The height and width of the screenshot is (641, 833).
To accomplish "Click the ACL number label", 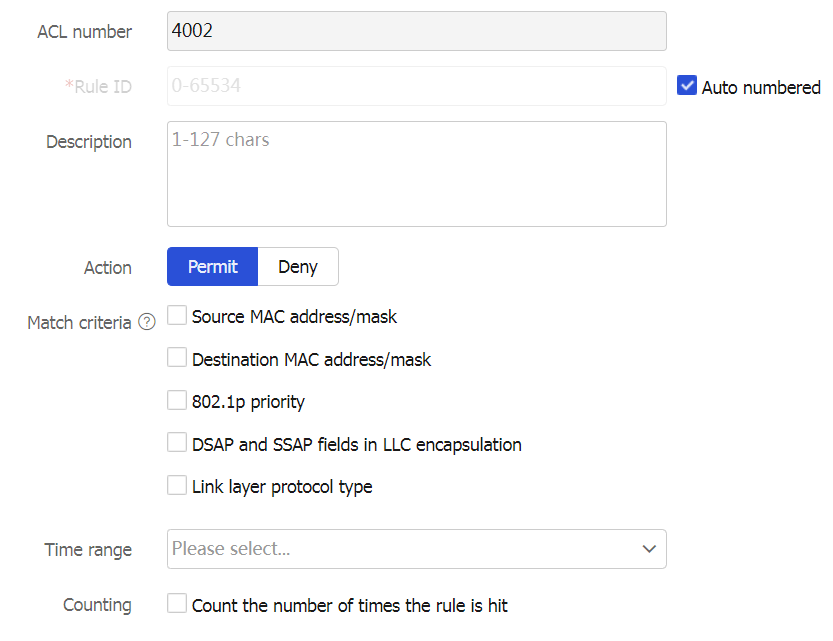I will pos(84,32).
